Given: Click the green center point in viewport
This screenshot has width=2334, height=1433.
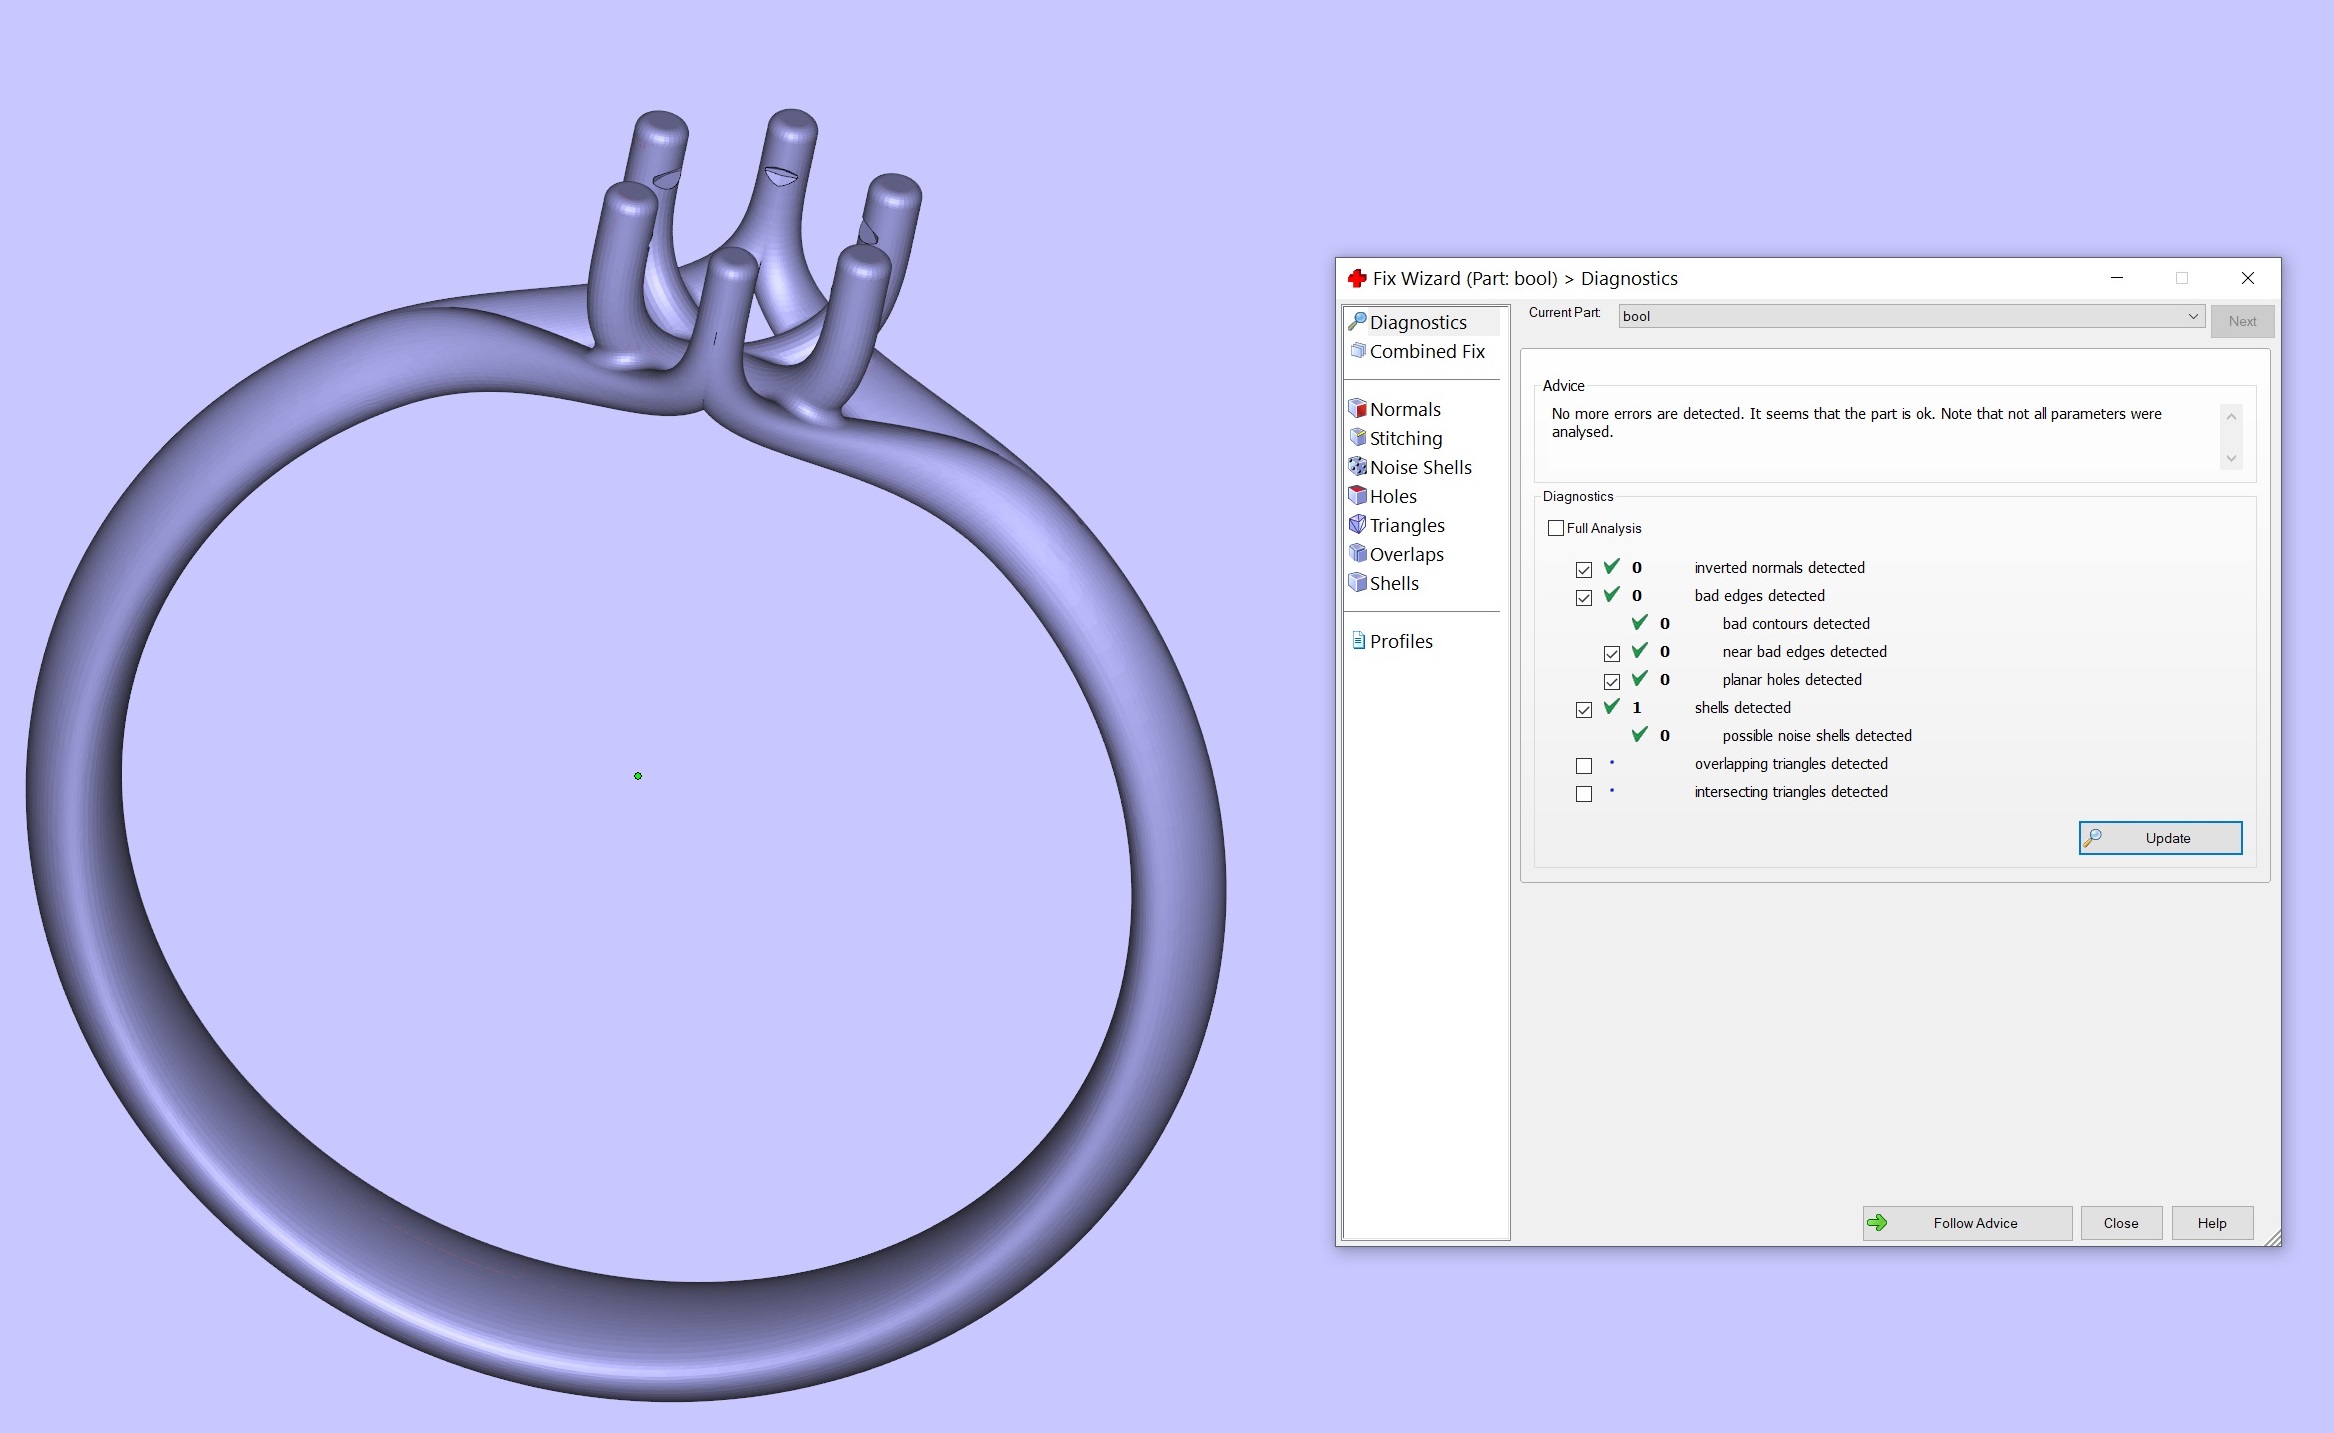Looking at the screenshot, I should click(x=638, y=776).
